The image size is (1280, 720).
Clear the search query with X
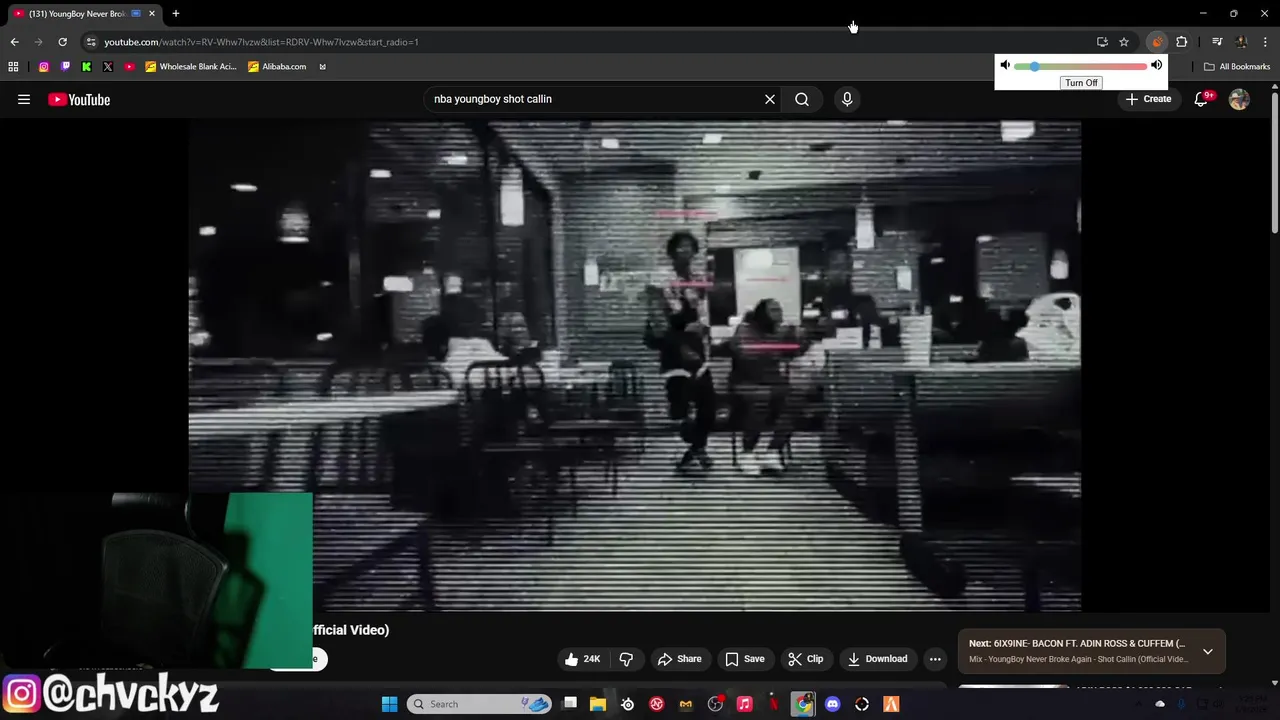pyautogui.click(x=770, y=99)
